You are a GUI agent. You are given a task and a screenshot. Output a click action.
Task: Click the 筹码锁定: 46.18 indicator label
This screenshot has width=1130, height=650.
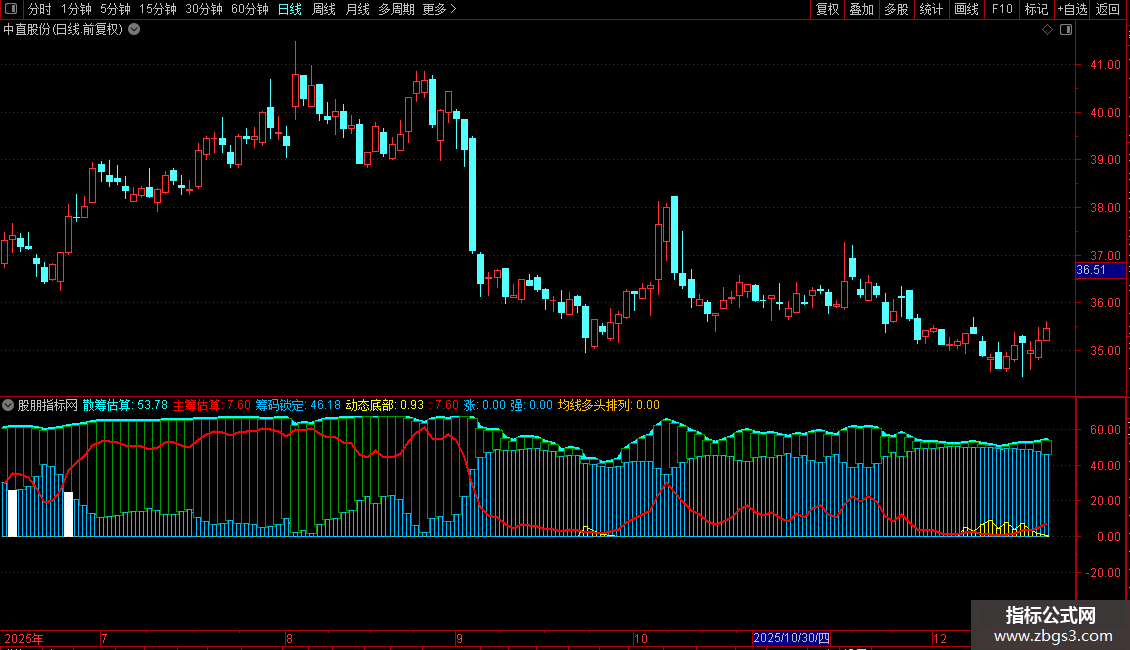[x=298, y=405]
